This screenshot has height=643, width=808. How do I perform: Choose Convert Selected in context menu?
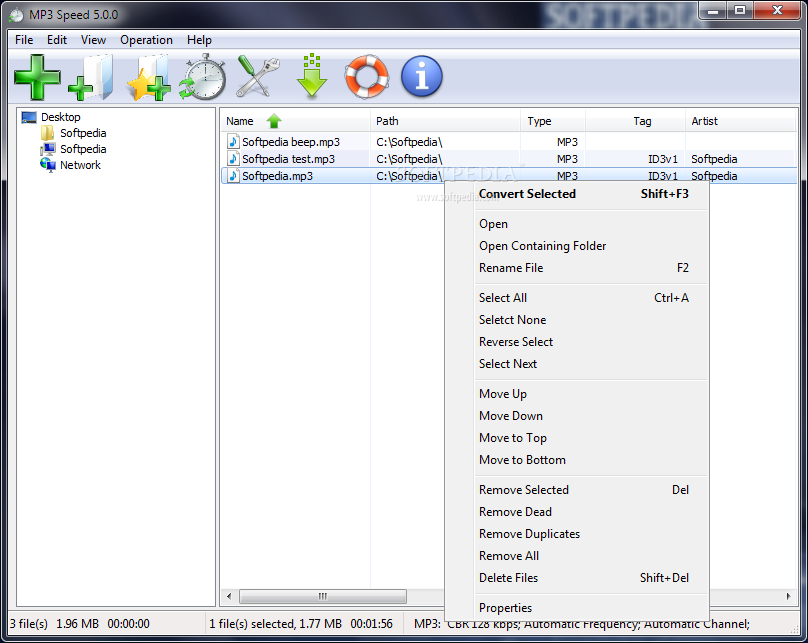point(577,194)
